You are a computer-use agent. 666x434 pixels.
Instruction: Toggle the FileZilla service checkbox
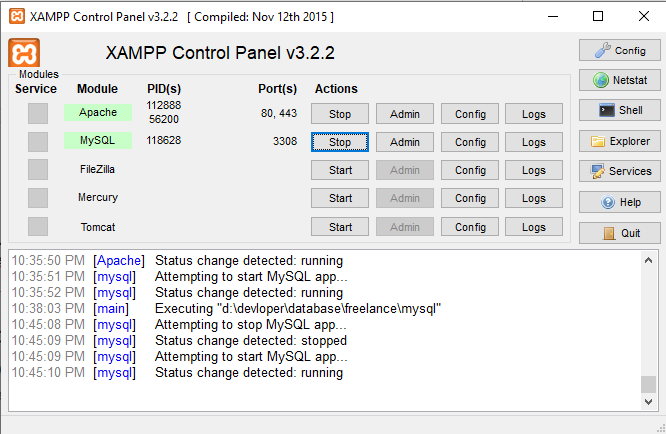[x=38, y=170]
